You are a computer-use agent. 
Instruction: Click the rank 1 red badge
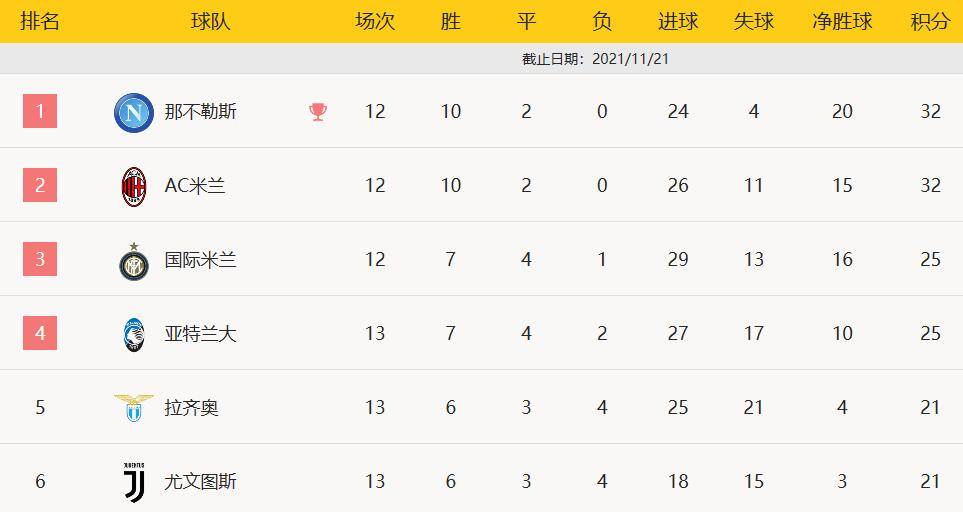40,111
